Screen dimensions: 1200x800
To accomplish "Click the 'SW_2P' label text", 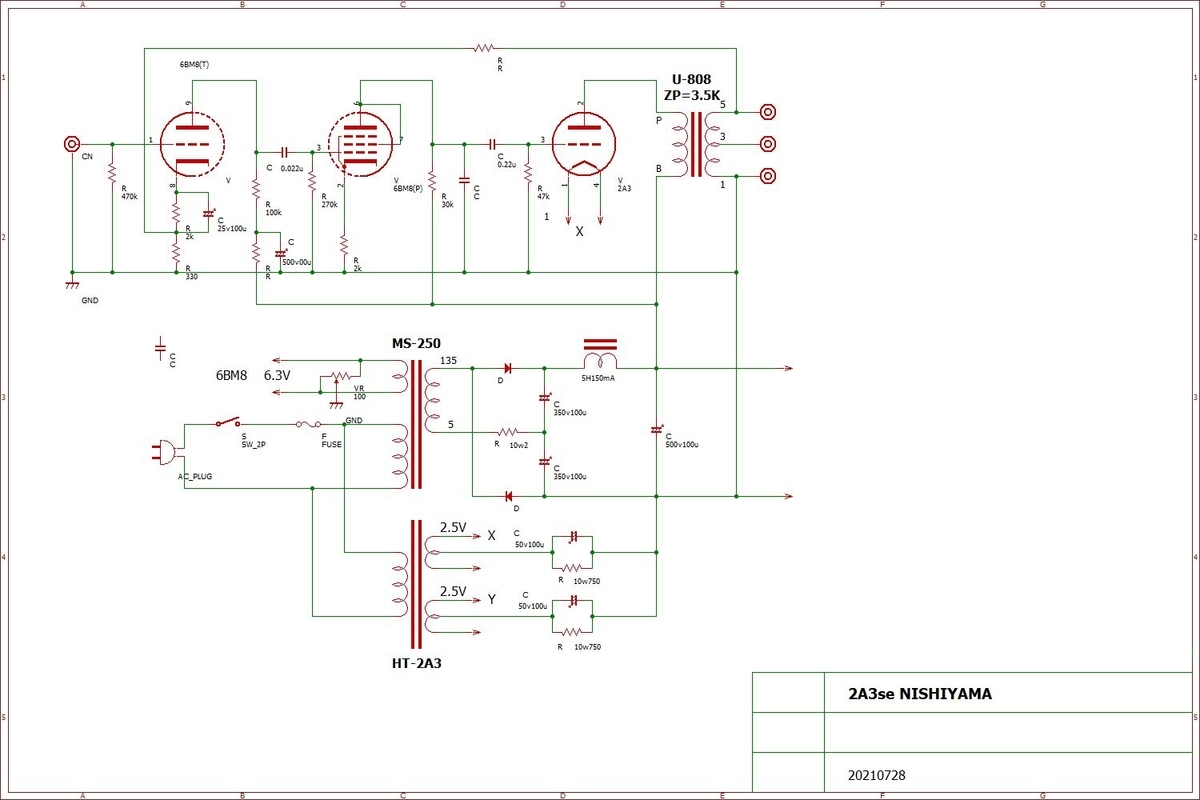I will click(x=253, y=444).
